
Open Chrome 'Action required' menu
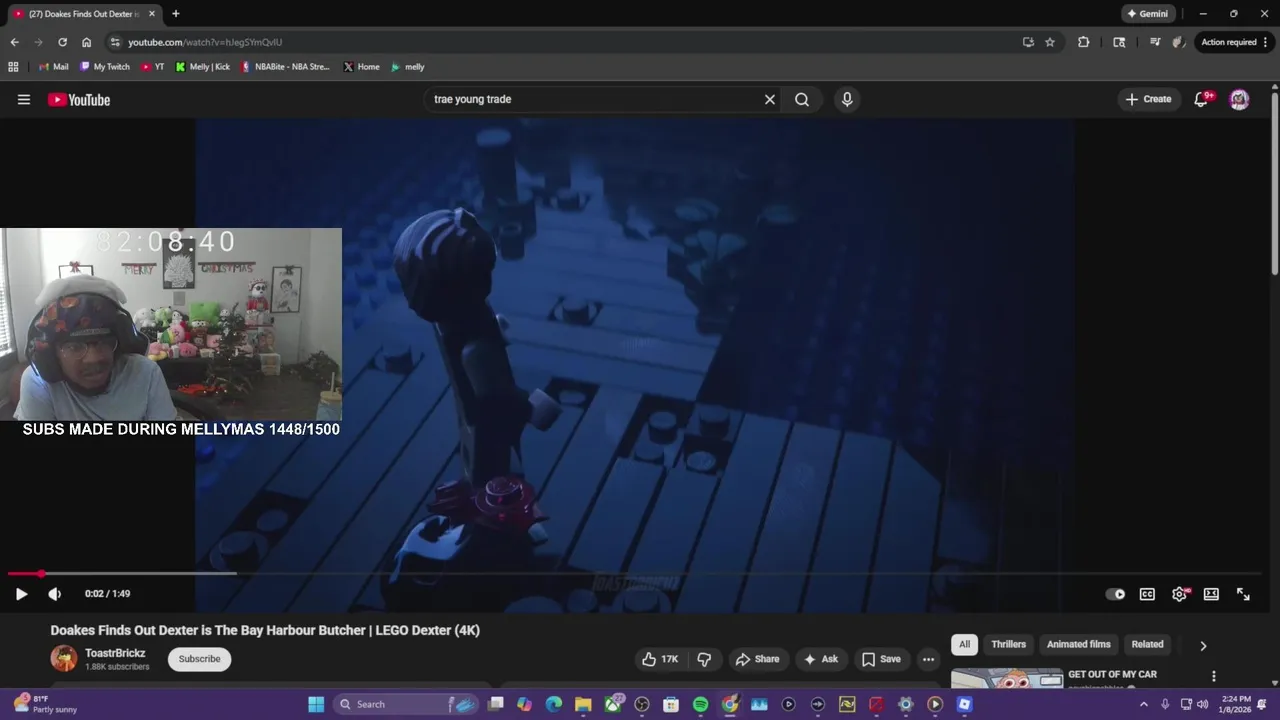(x=1233, y=42)
